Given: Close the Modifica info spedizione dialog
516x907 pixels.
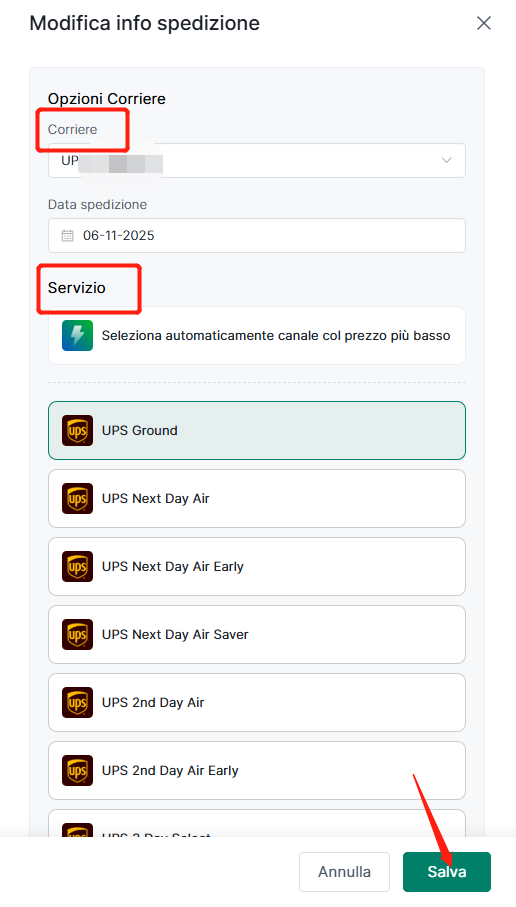Looking at the screenshot, I should (484, 23).
